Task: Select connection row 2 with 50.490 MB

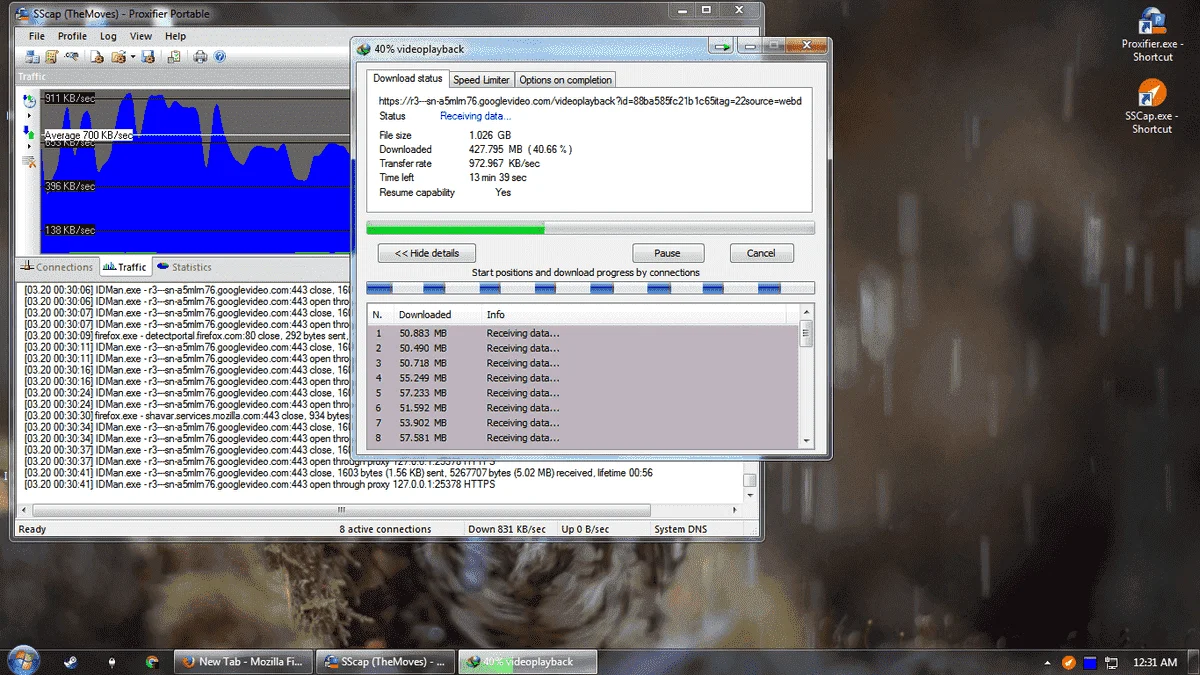Action: pos(583,348)
